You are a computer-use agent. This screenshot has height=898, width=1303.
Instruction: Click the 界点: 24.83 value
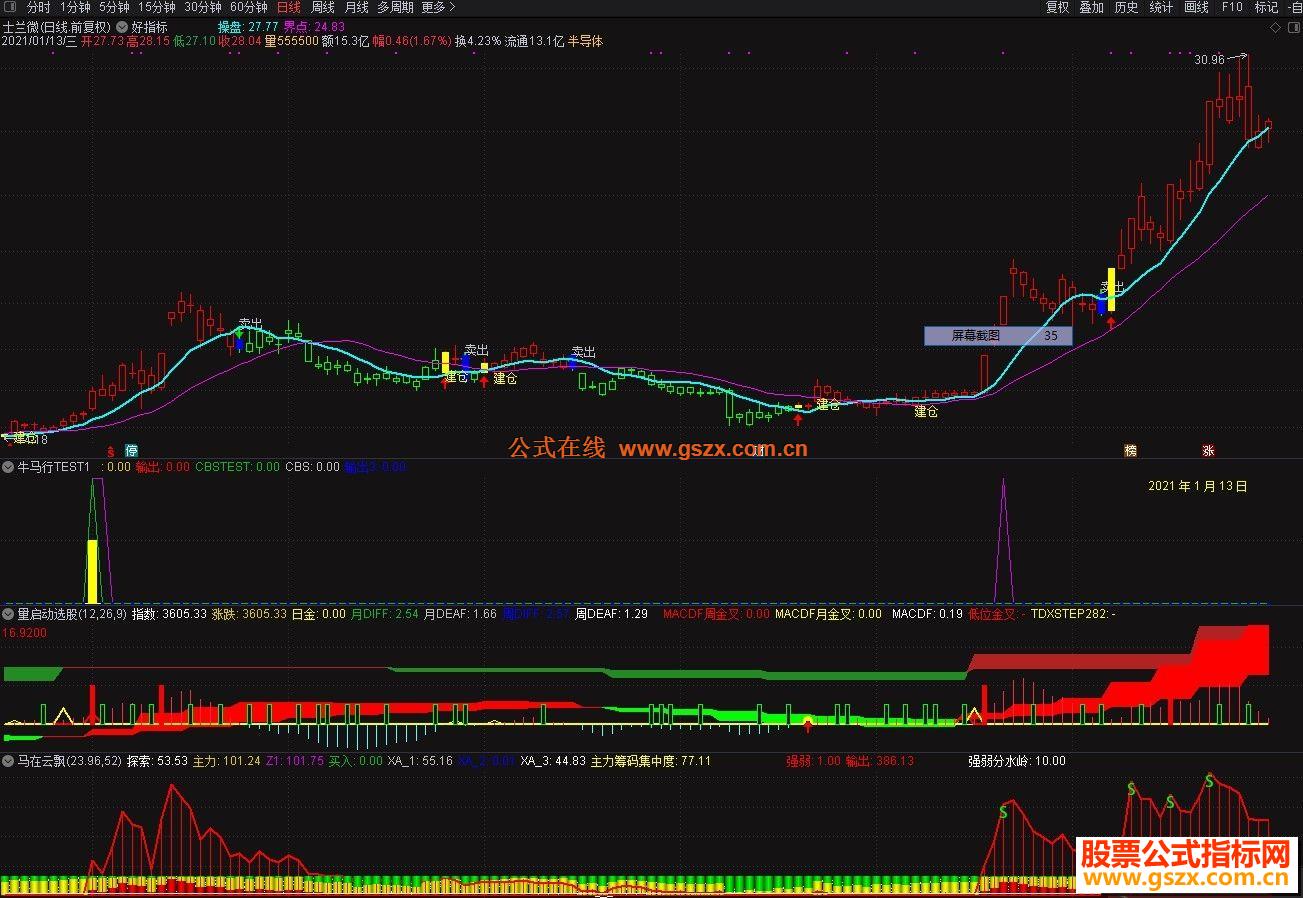314,27
